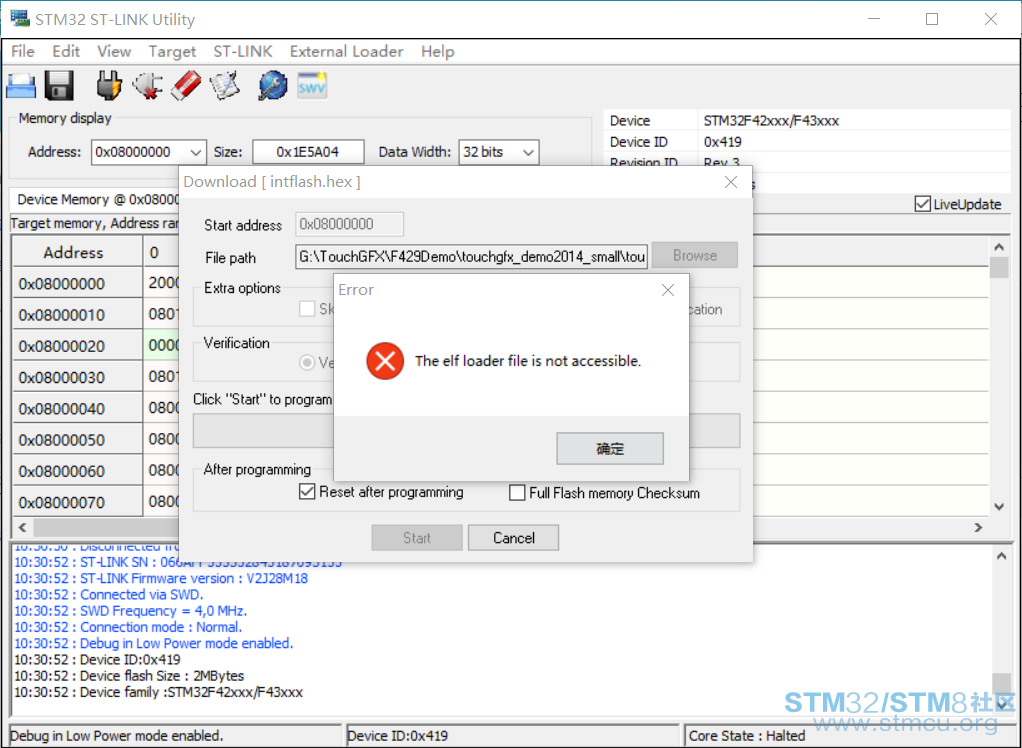Enable Full Flash memory Checksum
Viewport: 1022px width, 748px height.
pyautogui.click(x=517, y=493)
